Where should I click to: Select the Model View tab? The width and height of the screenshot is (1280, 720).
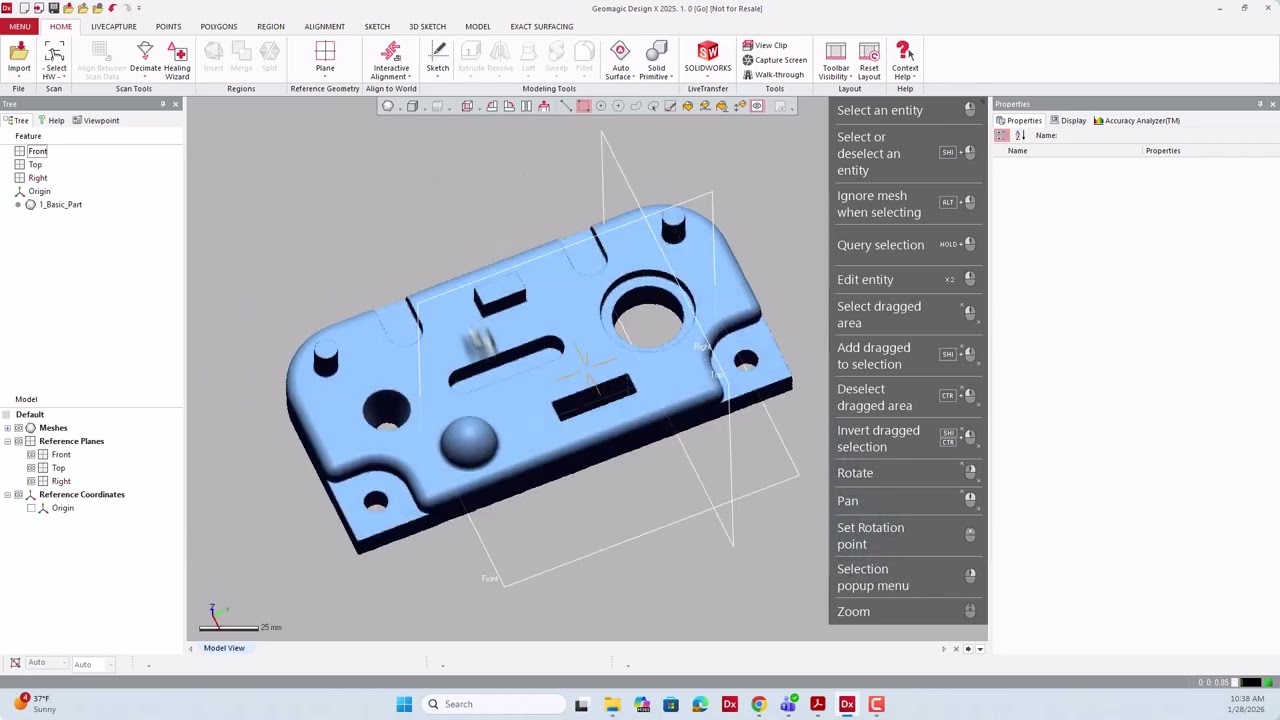224,648
